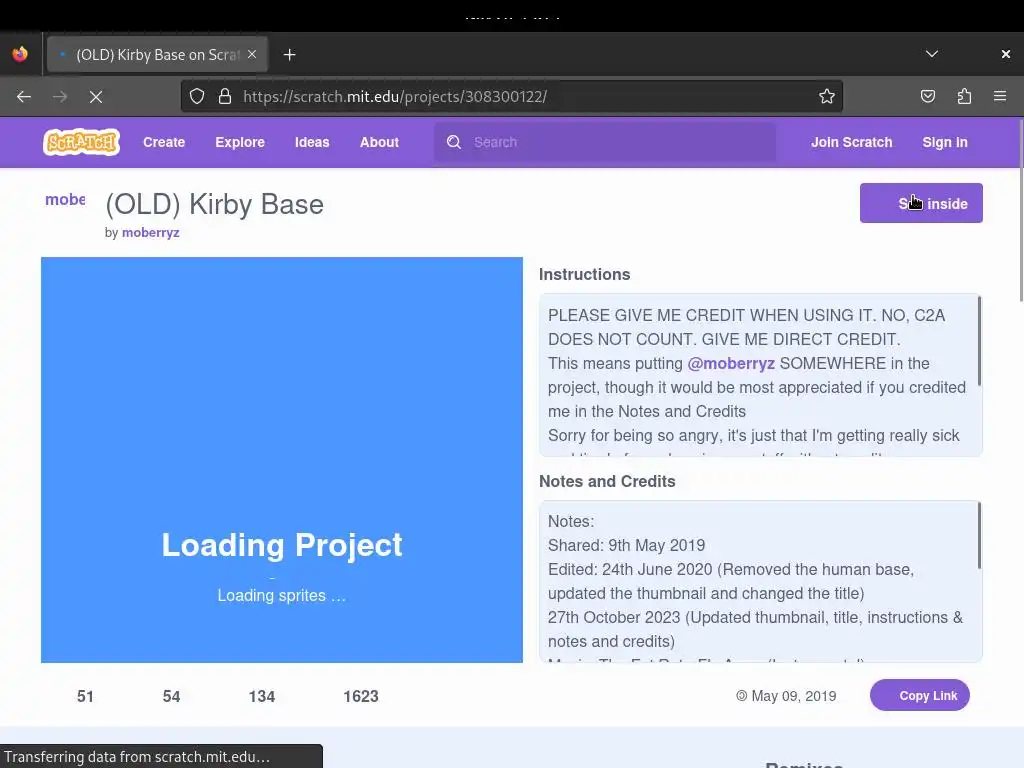Viewport: 1024px width, 768px height.
Task: Open the Ideas menu item
Action: pos(312,142)
